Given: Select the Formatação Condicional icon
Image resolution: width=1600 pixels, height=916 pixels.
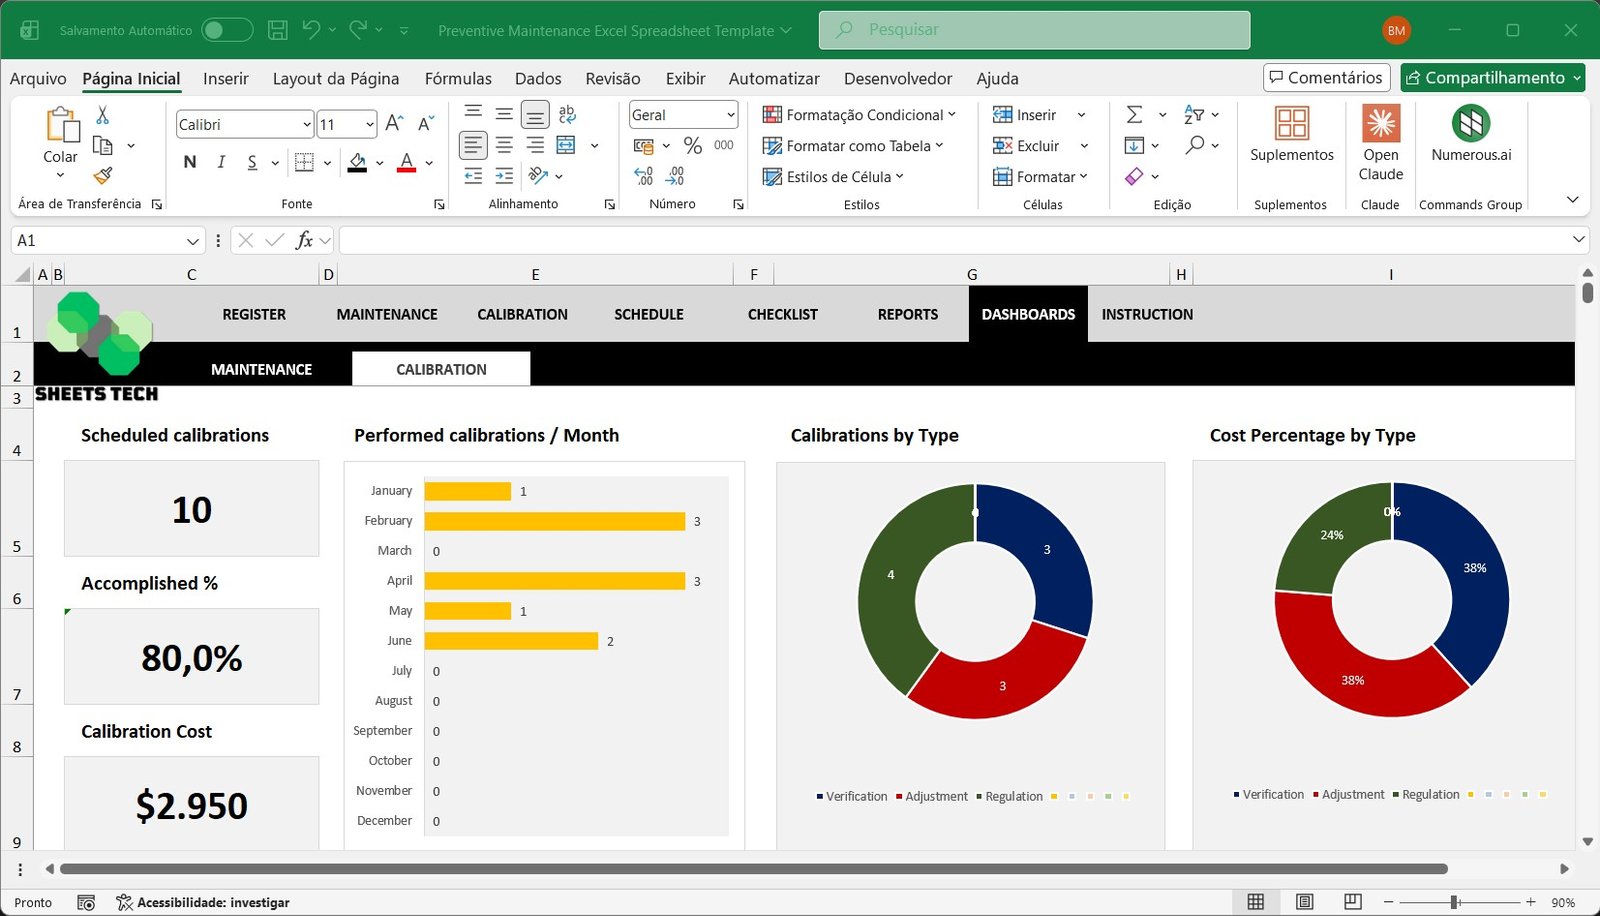Looking at the screenshot, I should coord(771,114).
